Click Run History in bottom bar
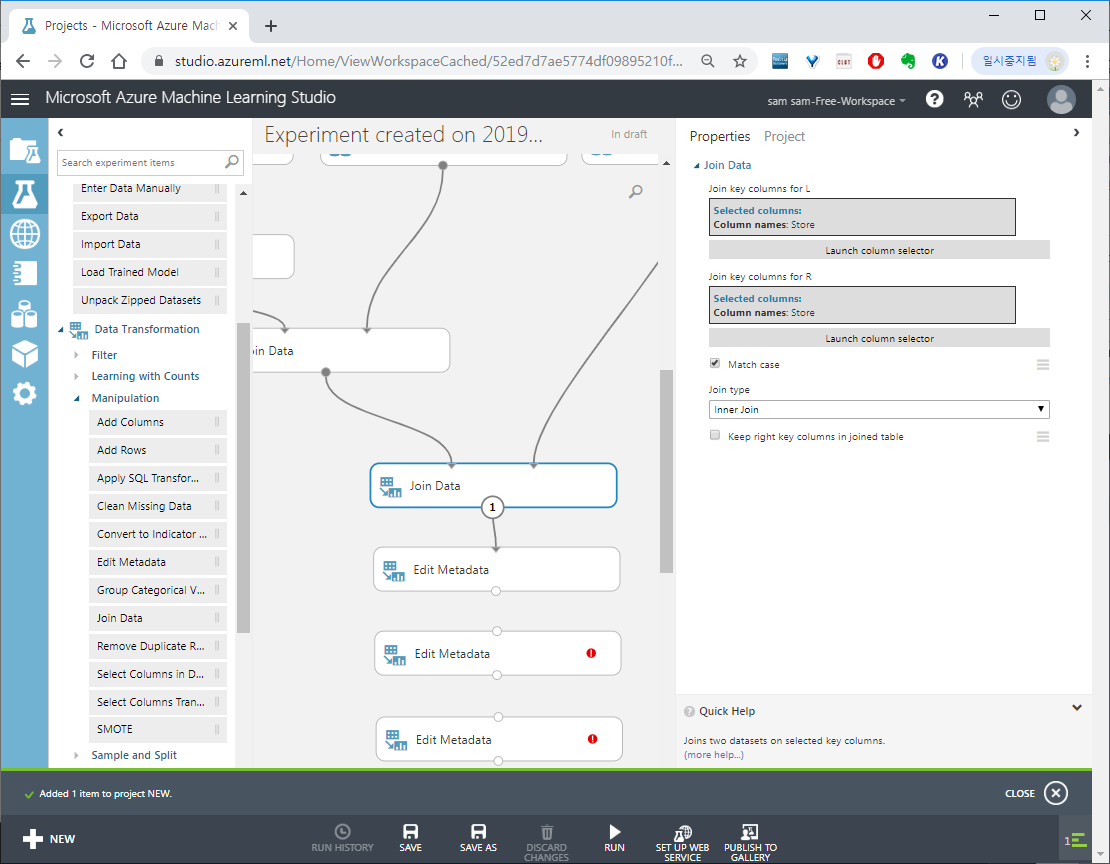Viewport: 1110px width, 864px height. coord(342,839)
